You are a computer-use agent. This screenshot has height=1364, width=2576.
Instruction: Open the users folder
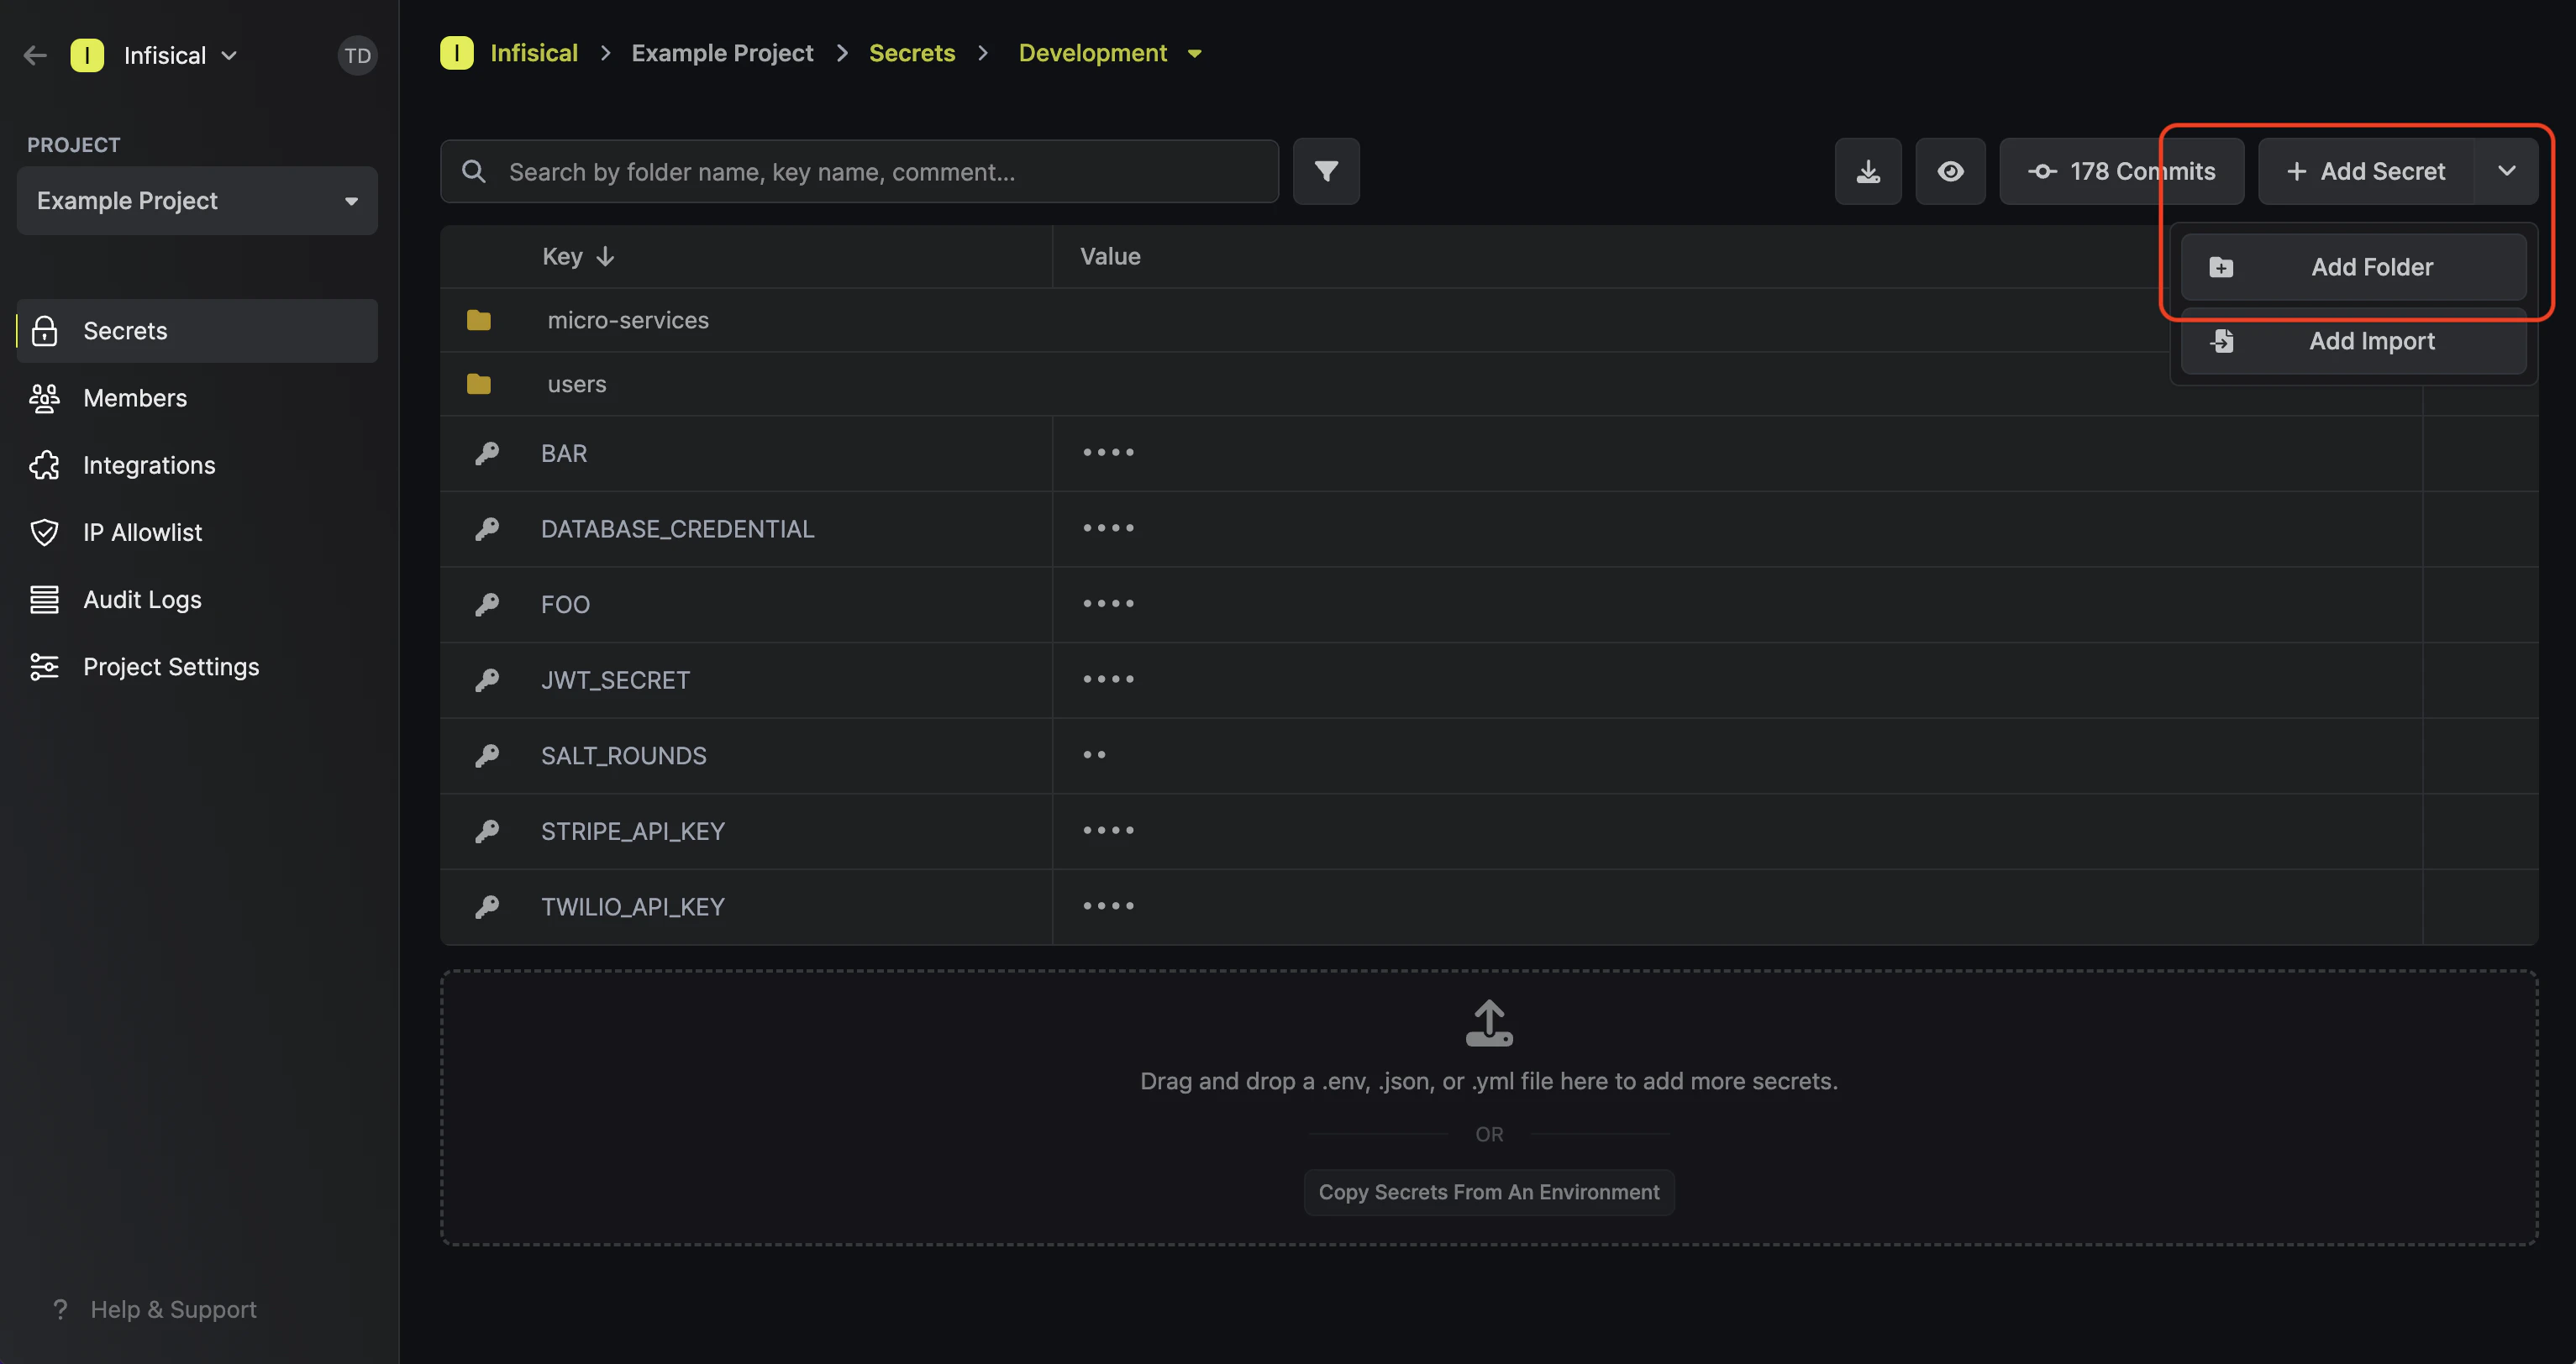[577, 384]
